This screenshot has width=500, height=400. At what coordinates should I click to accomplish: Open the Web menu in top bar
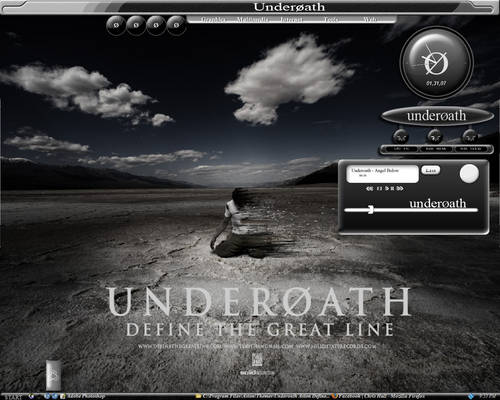pyautogui.click(x=369, y=19)
